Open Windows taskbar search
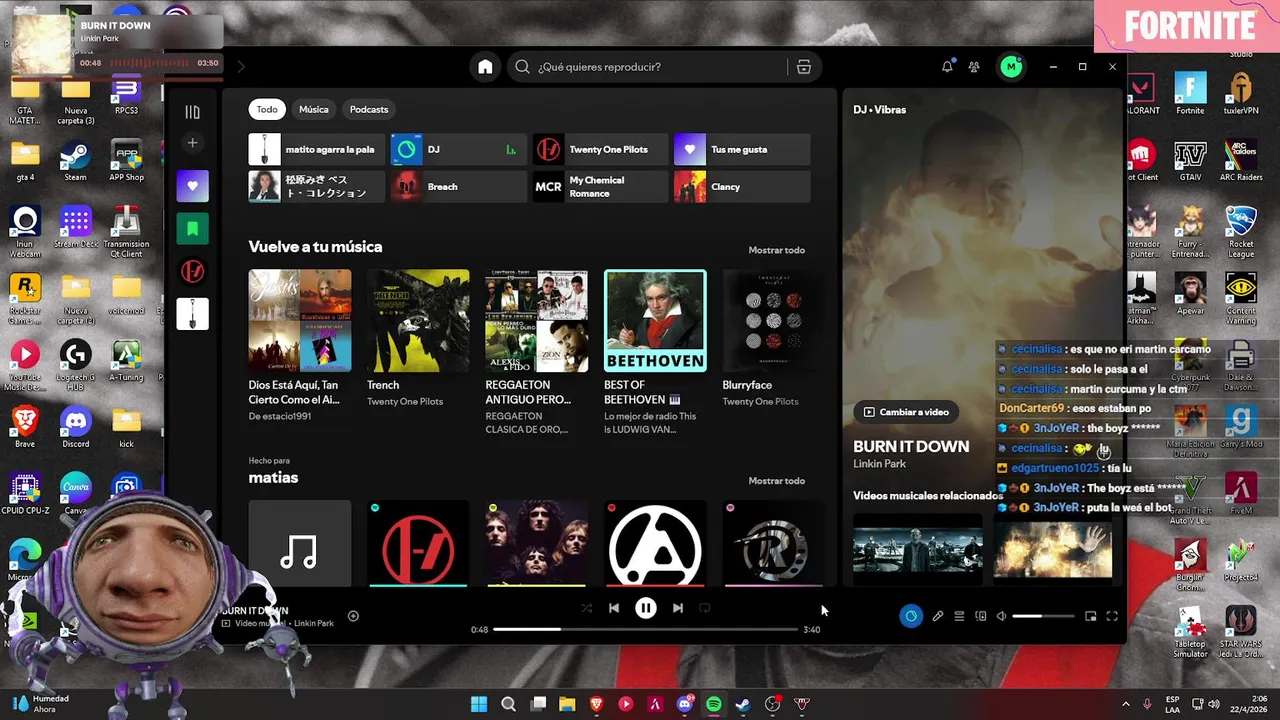 coord(508,704)
